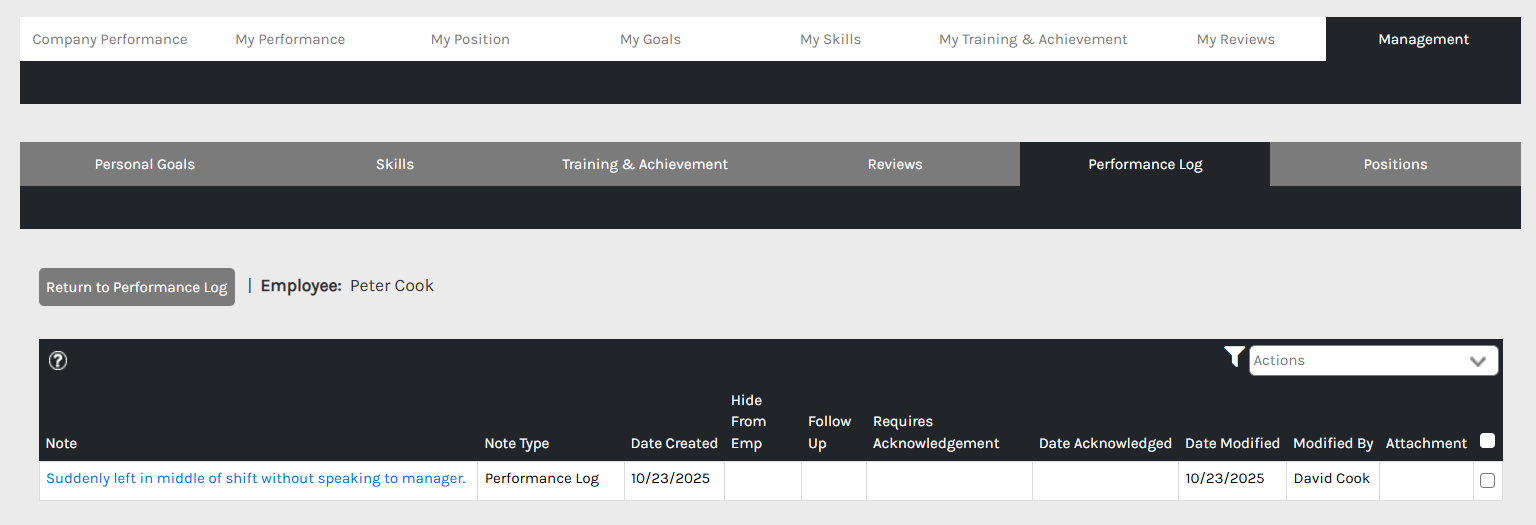This screenshot has height=525, width=1536.
Task: Switch to the Skills sub-tab
Action: pyautogui.click(x=395, y=164)
